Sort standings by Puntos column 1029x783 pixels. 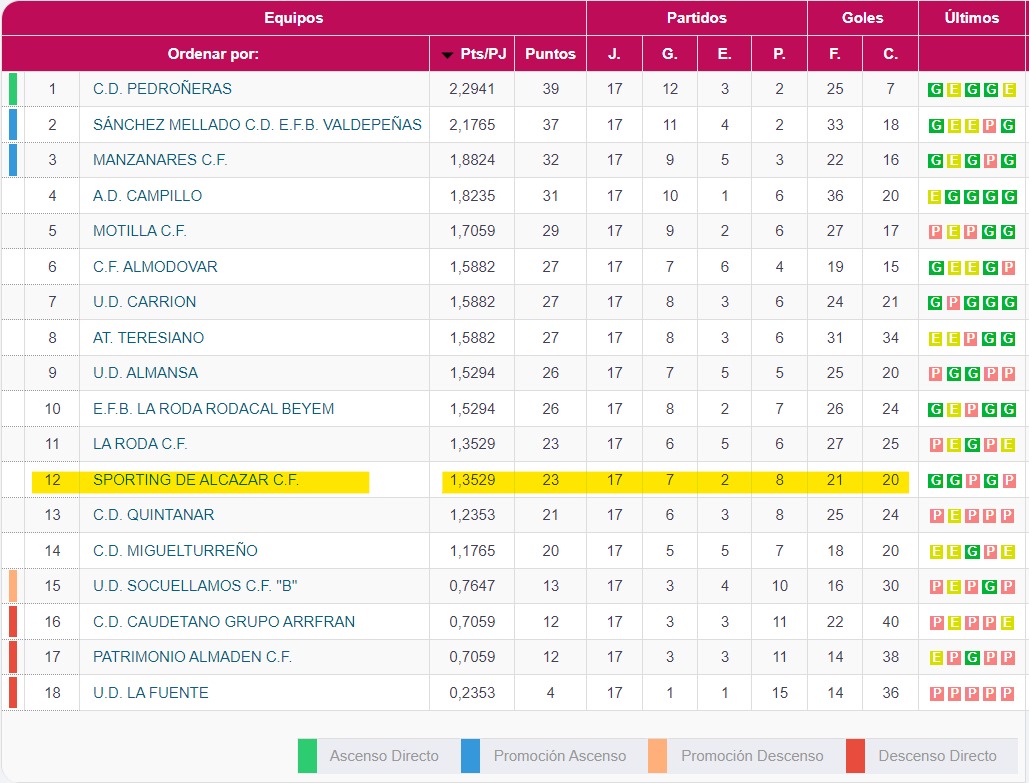550,54
